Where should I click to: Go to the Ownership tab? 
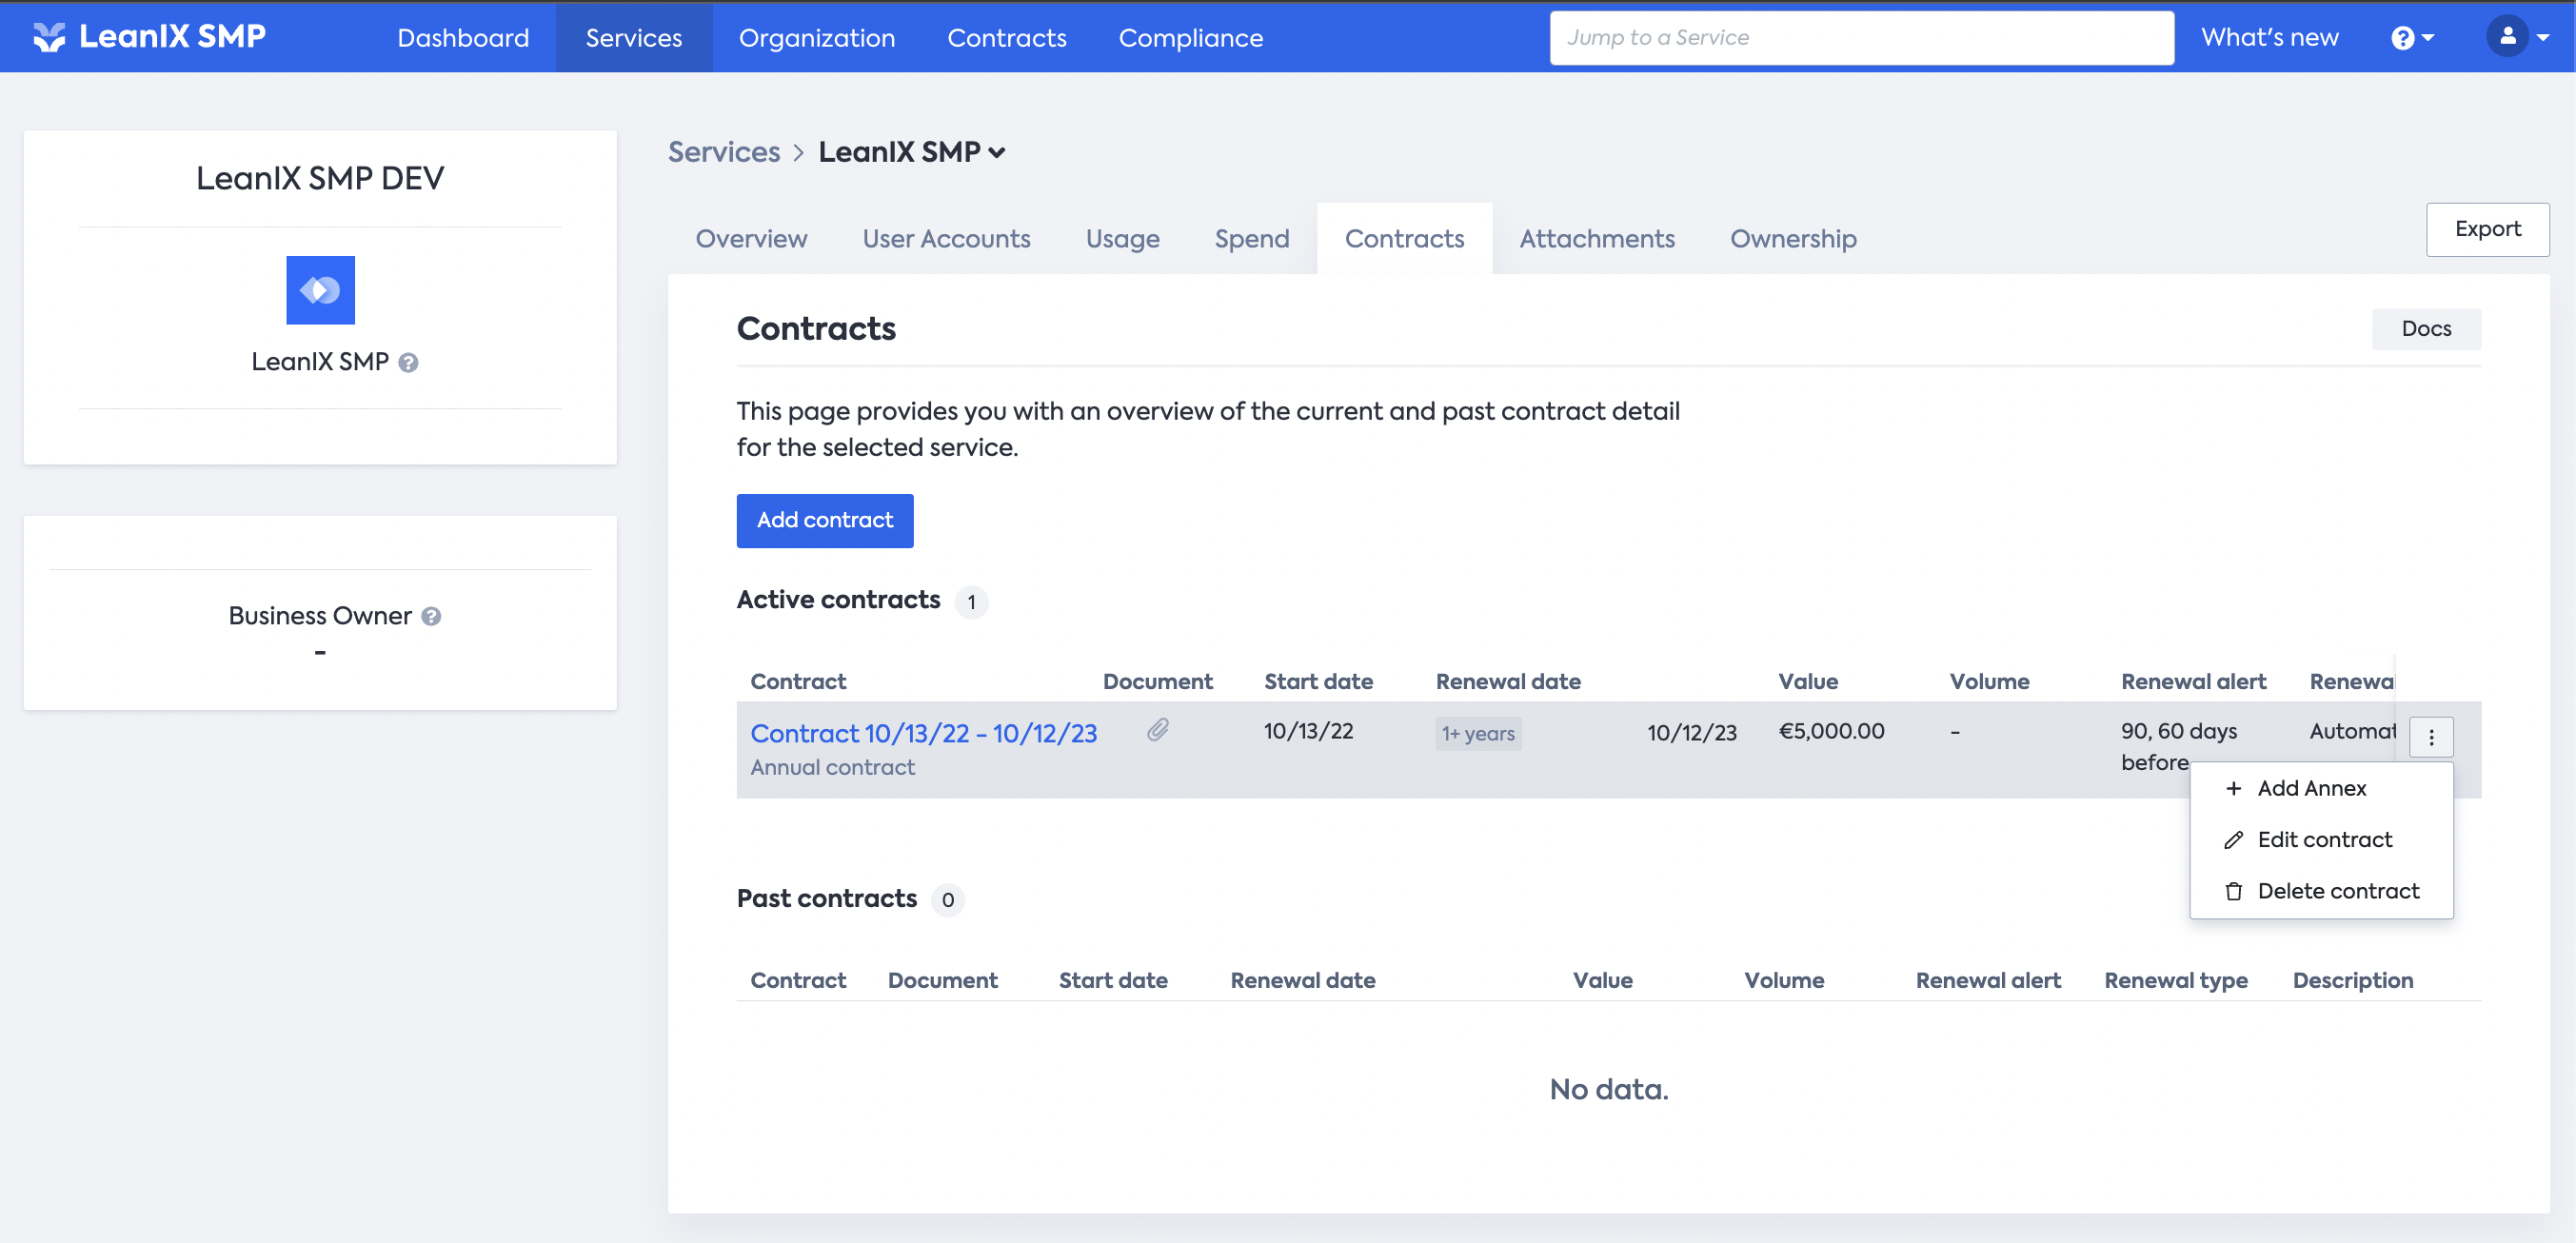point(1792,239)
